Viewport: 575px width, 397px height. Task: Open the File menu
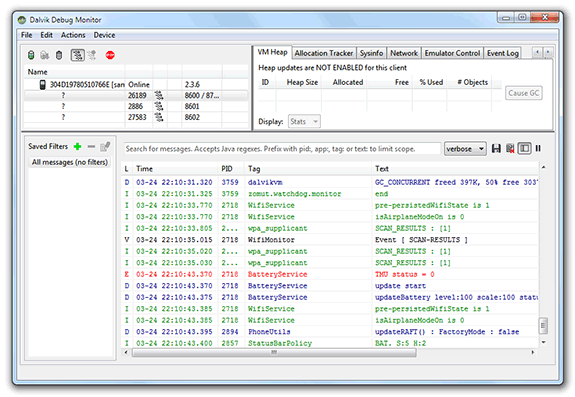coord(26,35)
